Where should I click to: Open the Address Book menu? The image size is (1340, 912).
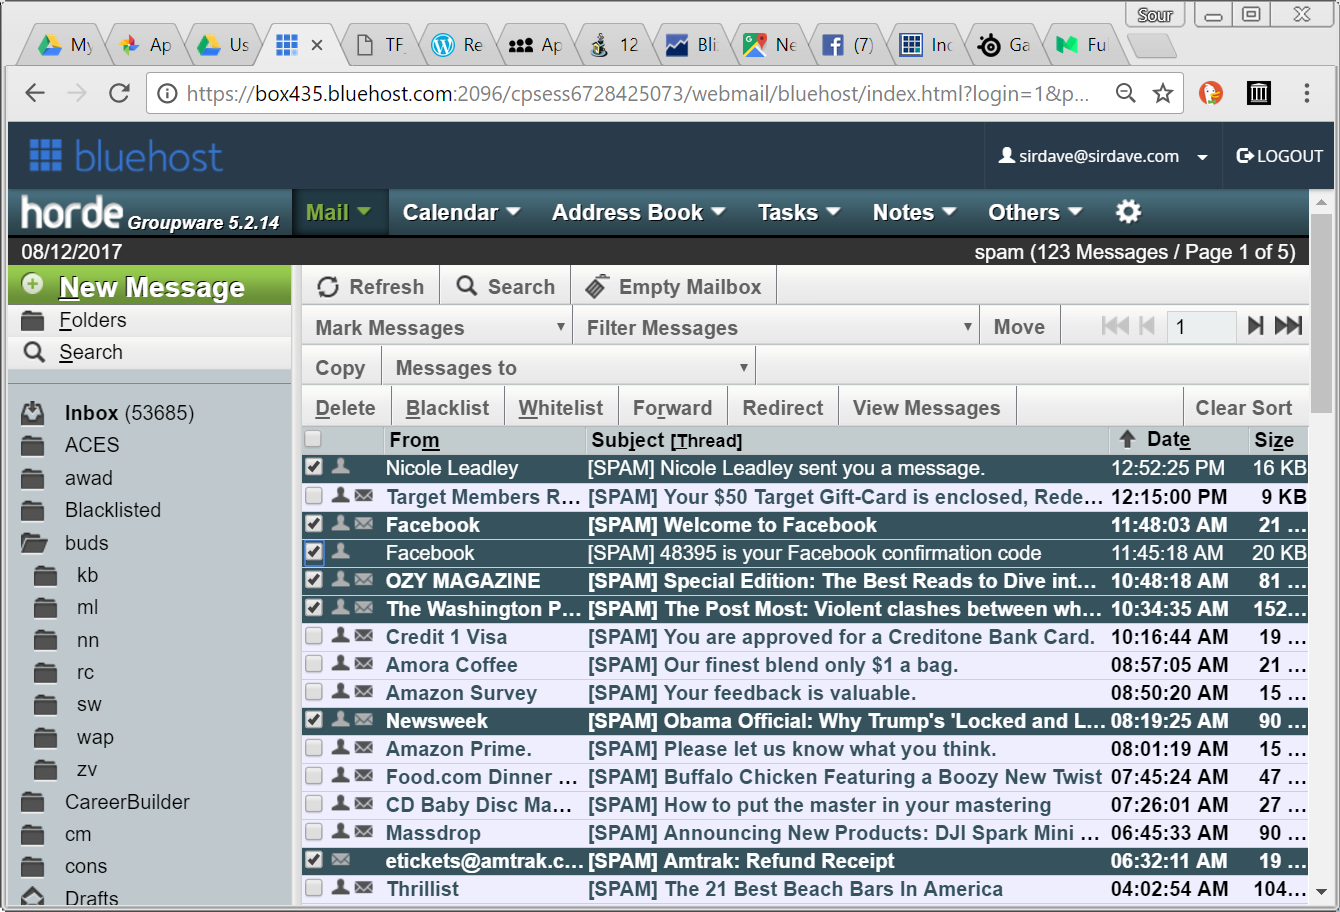(637, 212)
